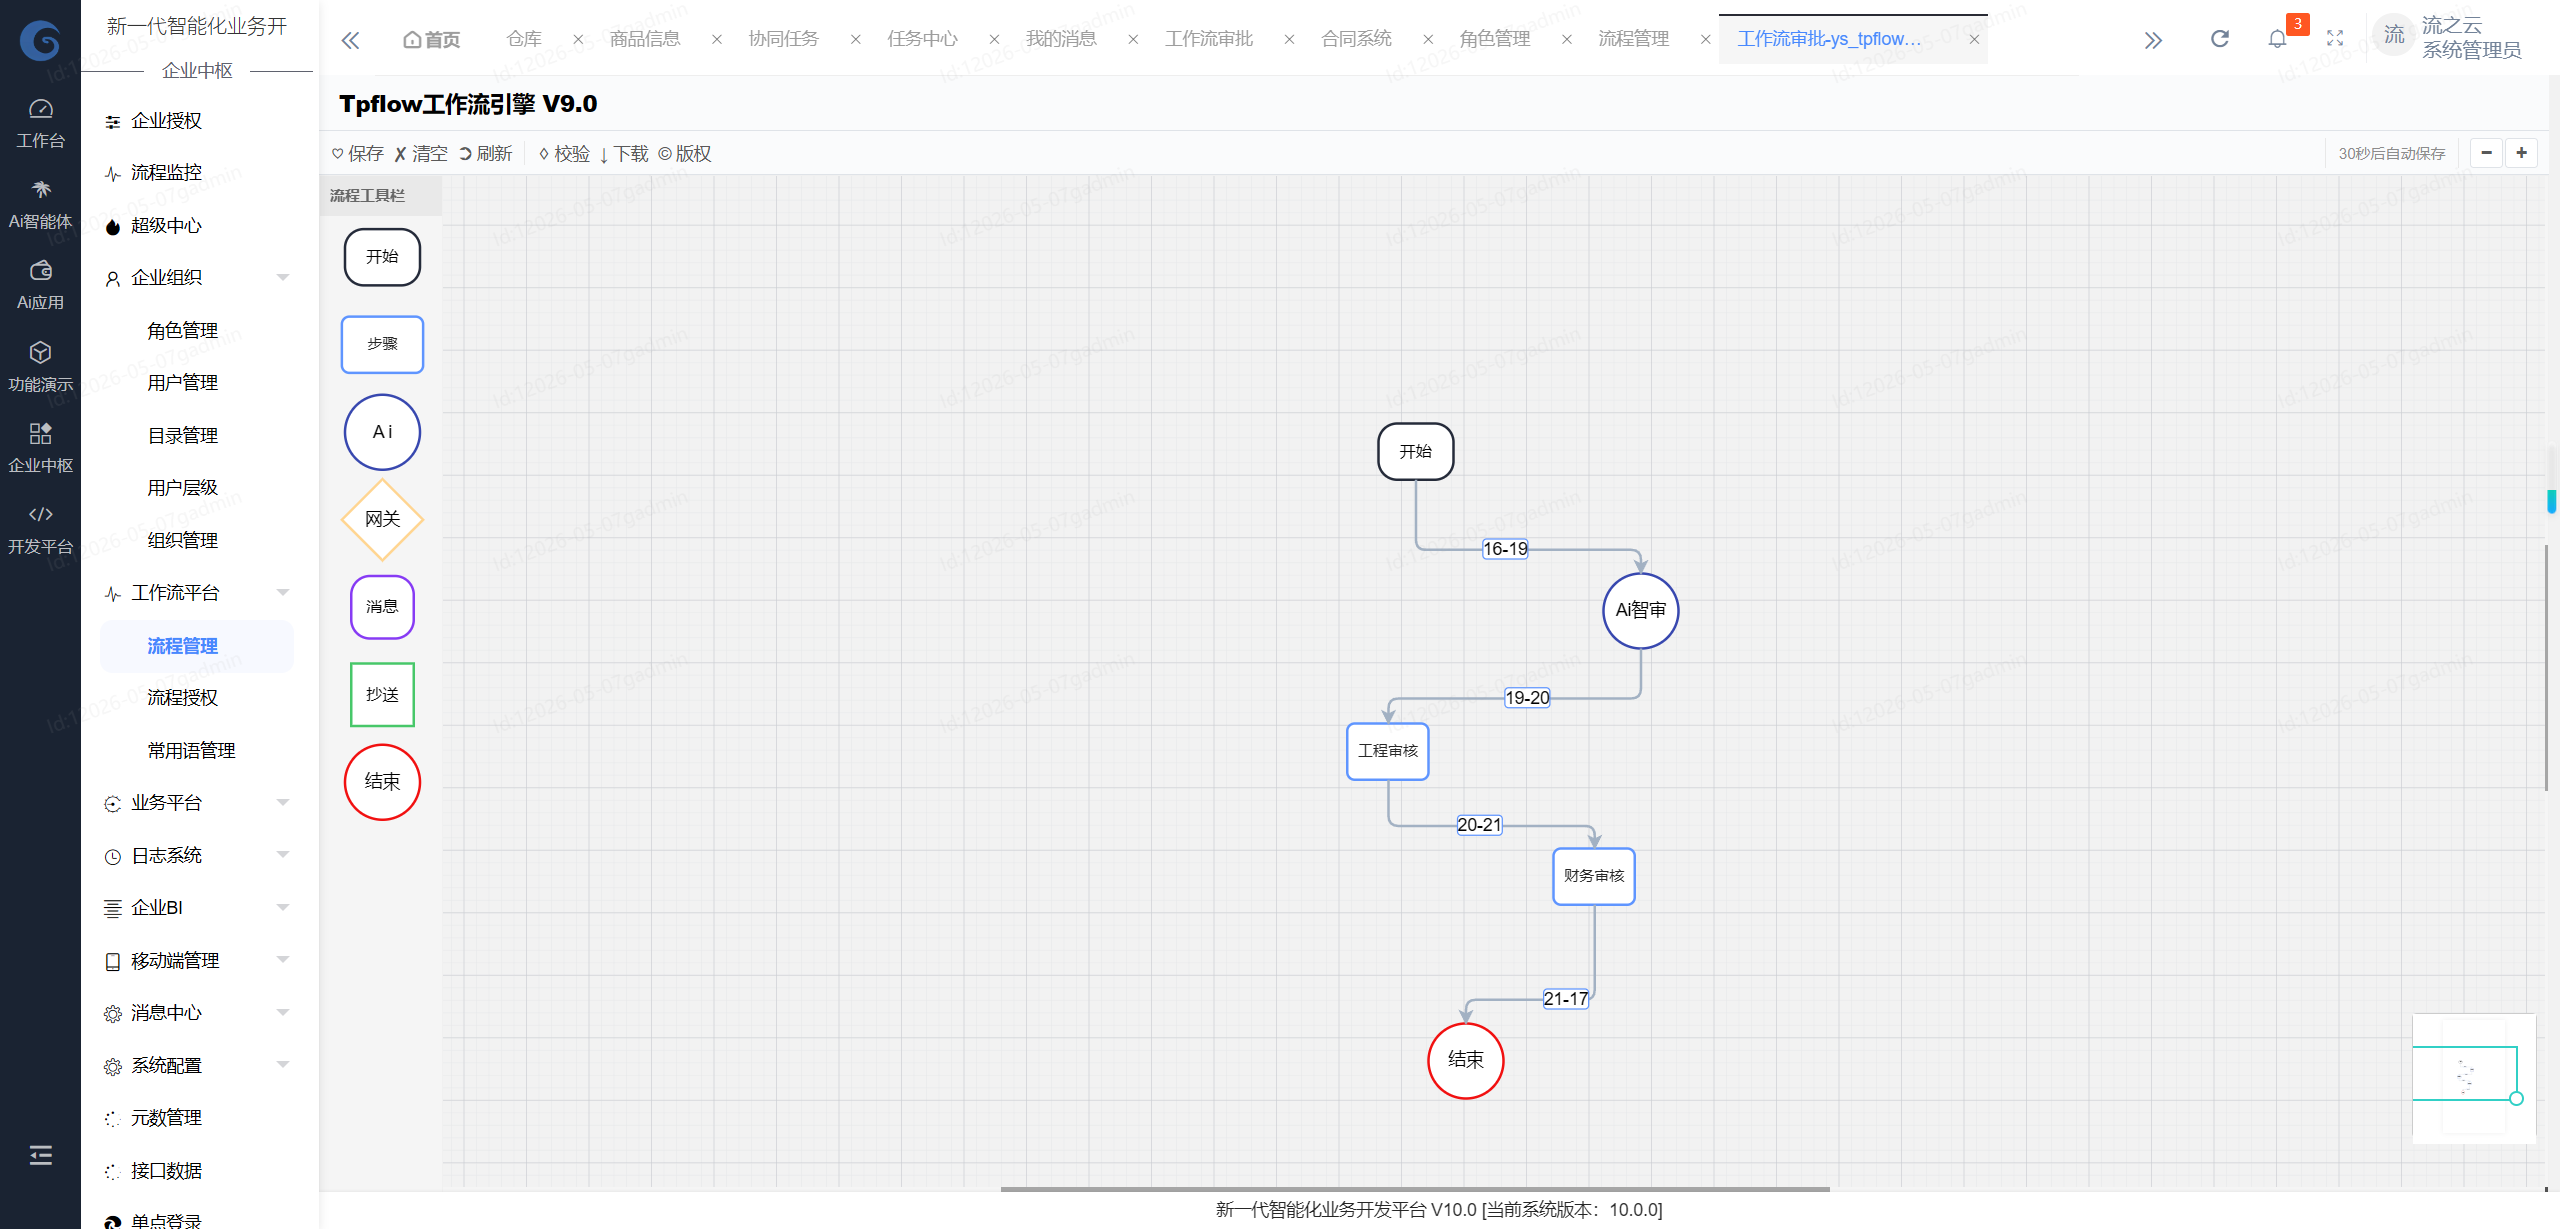Choose the 网关 gateway diamond tool

click(382, 519)
